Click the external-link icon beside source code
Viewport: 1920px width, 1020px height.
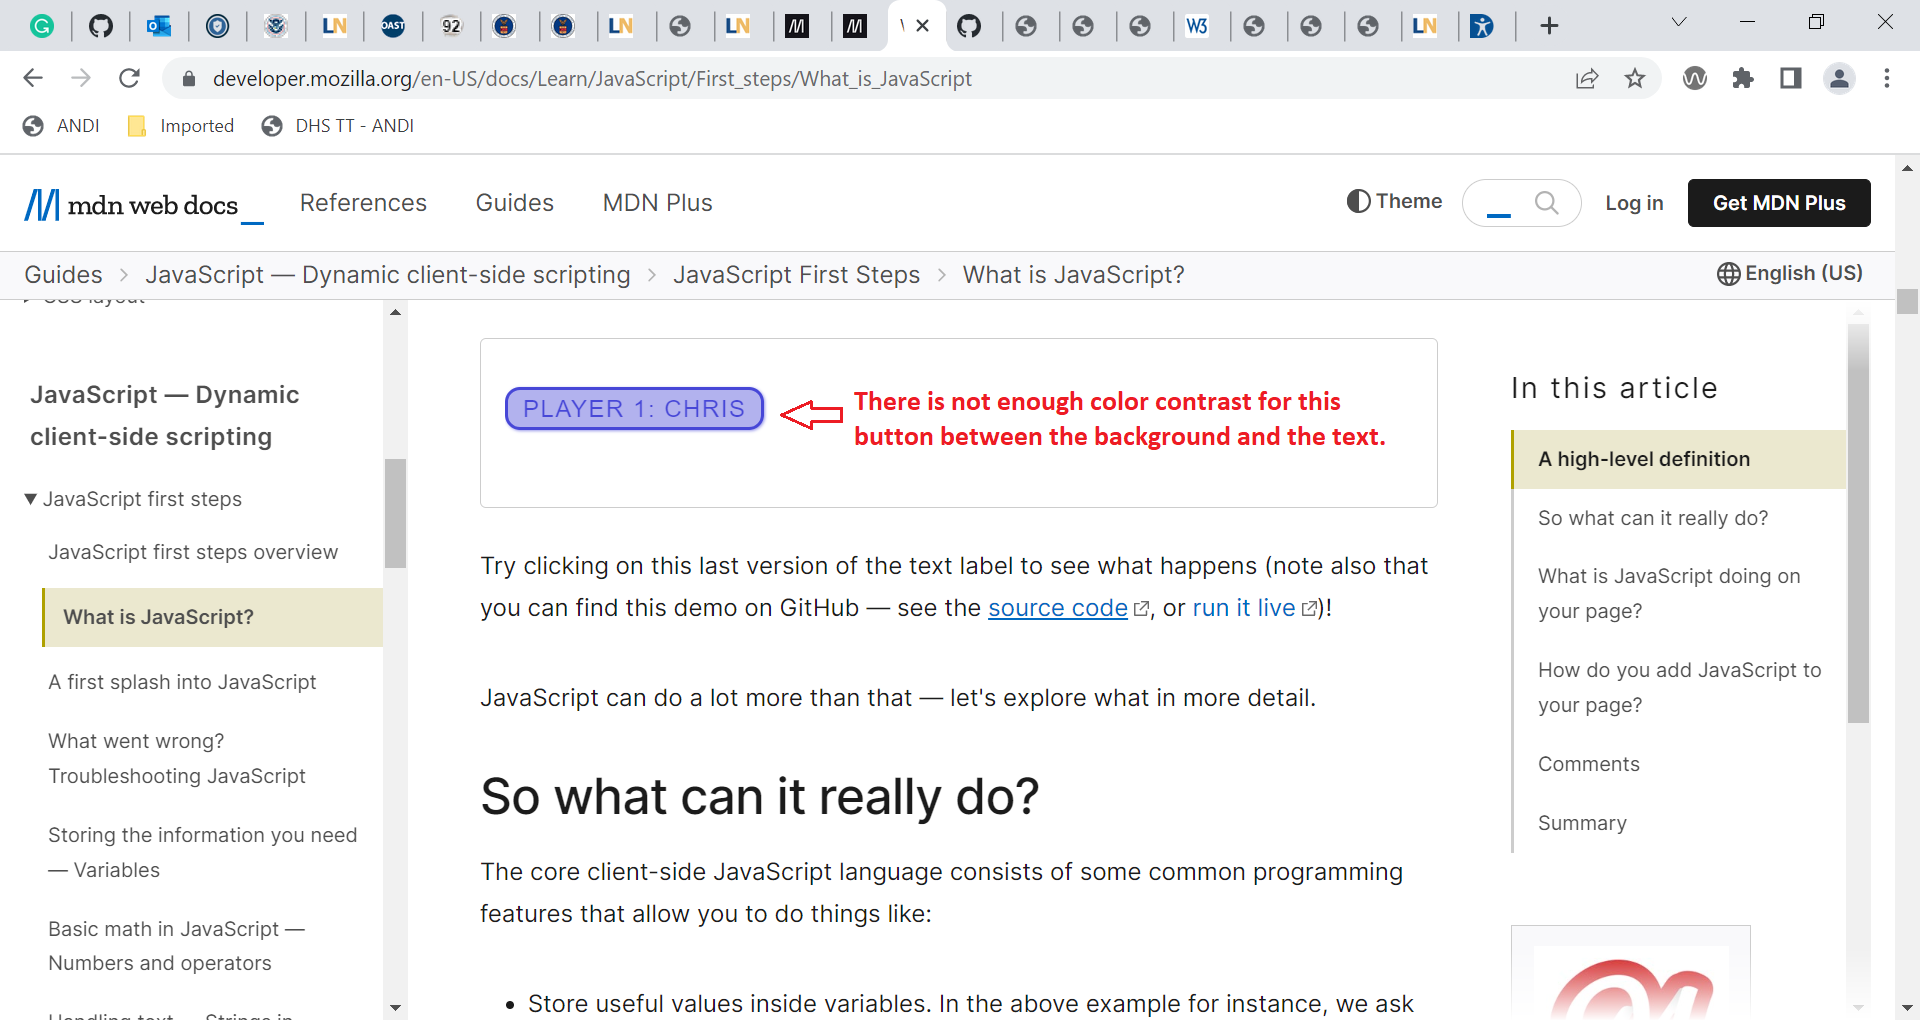point(1142,608)
